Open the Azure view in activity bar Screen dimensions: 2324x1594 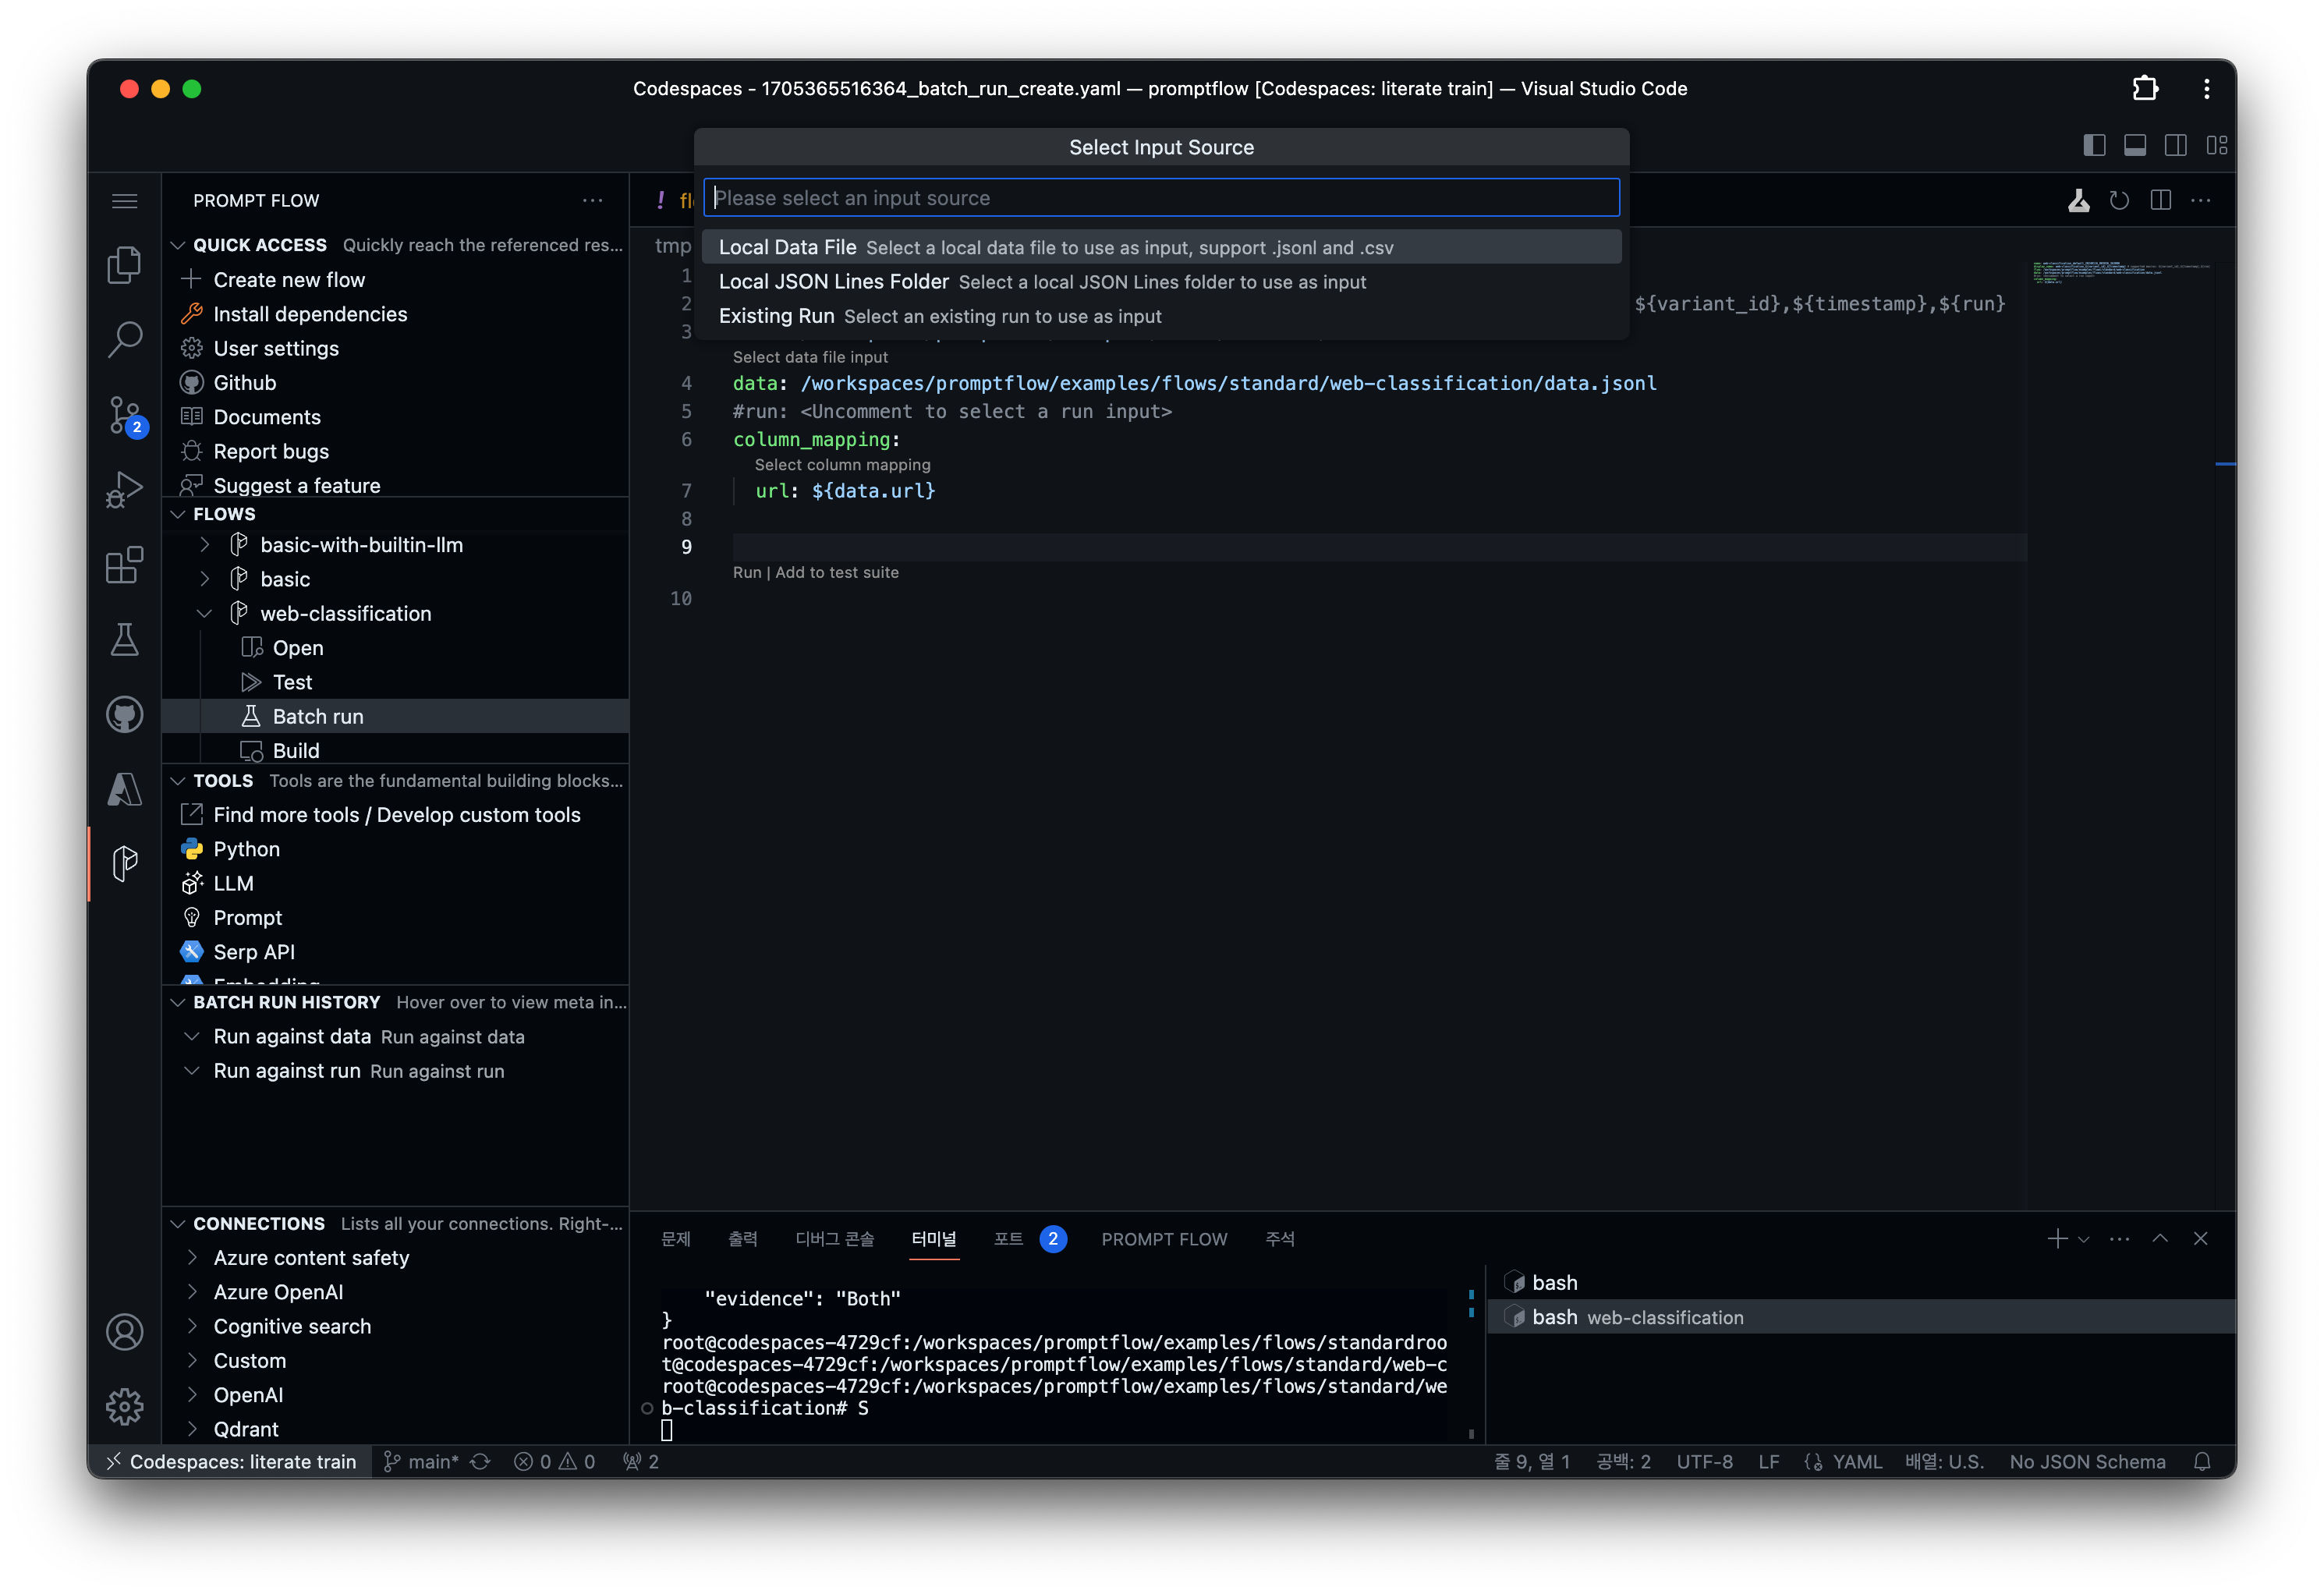click(x=124, y=790)
